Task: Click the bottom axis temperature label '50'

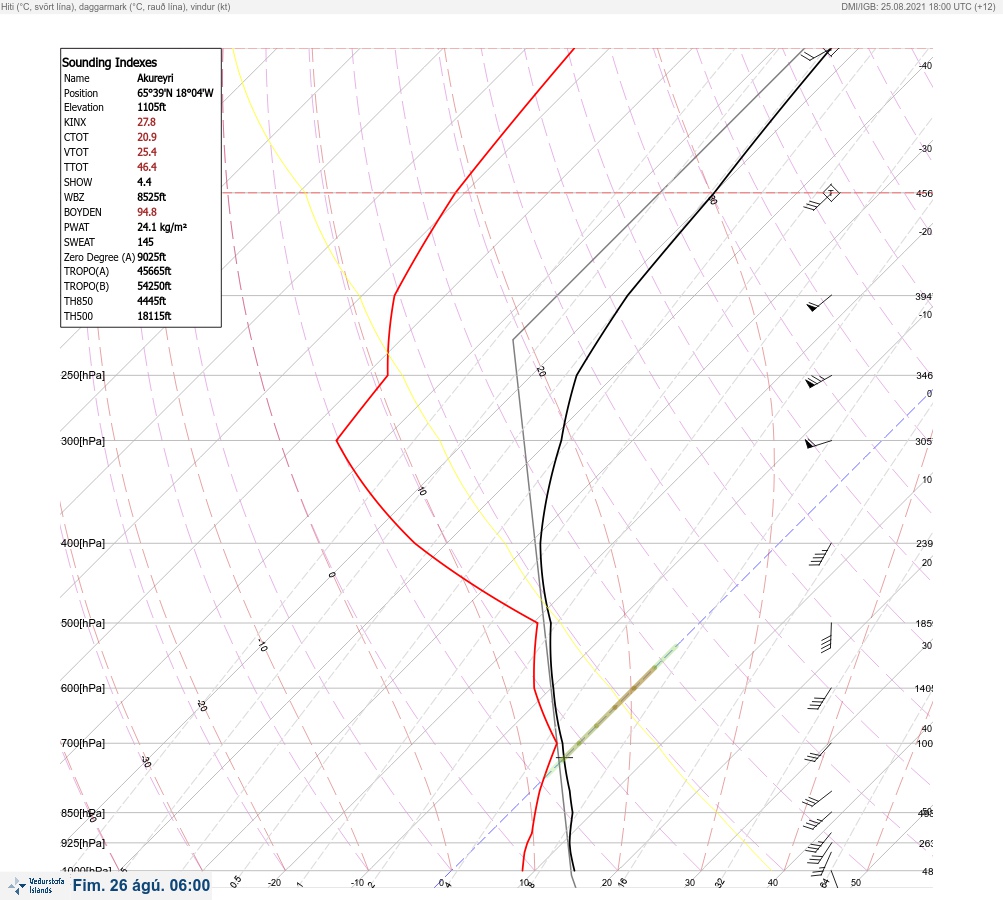Action: click(x=856, y=883)
